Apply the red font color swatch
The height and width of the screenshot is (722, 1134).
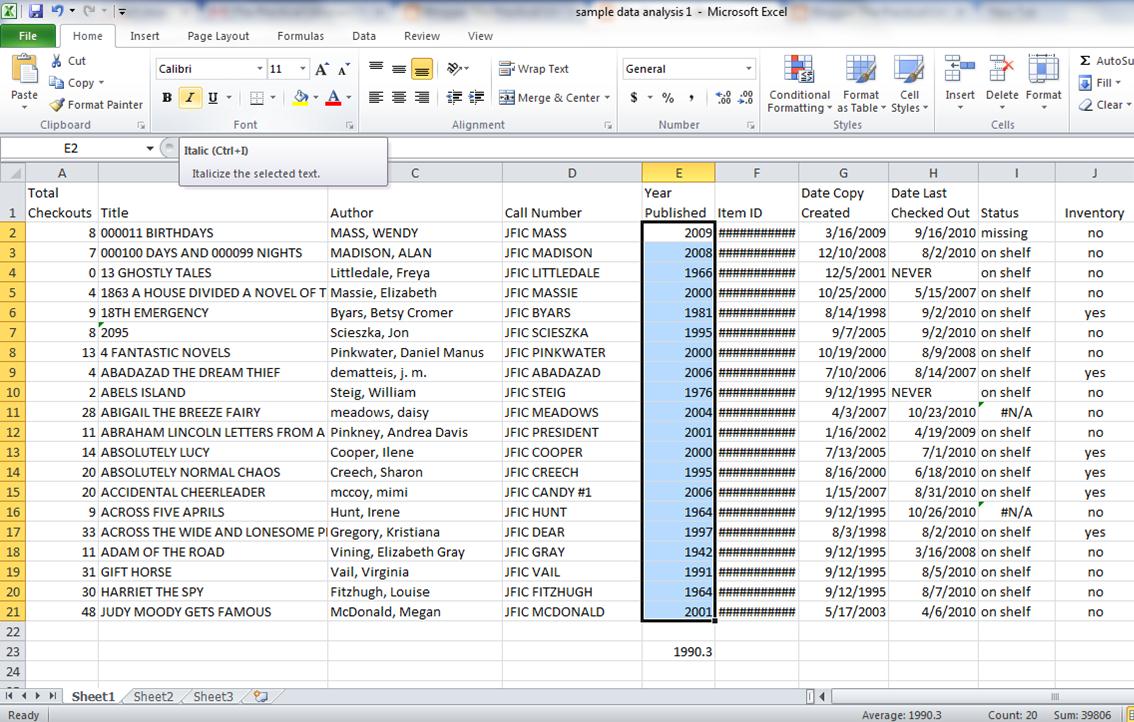point(333,98)
